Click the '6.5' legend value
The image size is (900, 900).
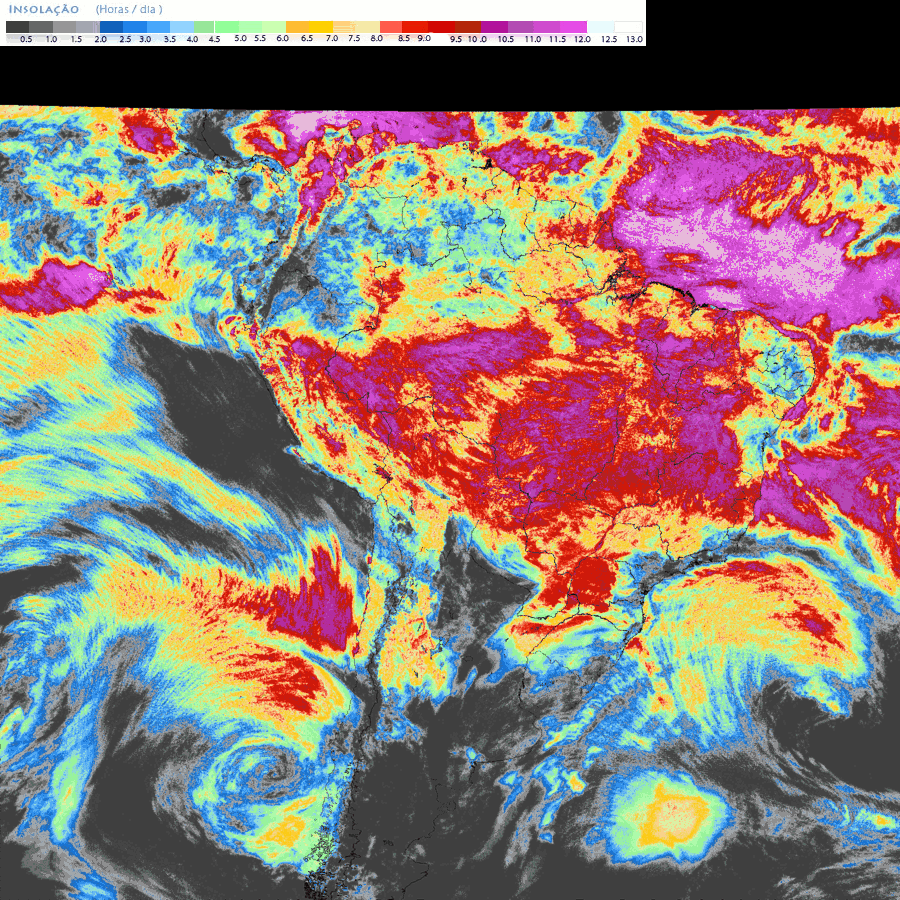307,38
